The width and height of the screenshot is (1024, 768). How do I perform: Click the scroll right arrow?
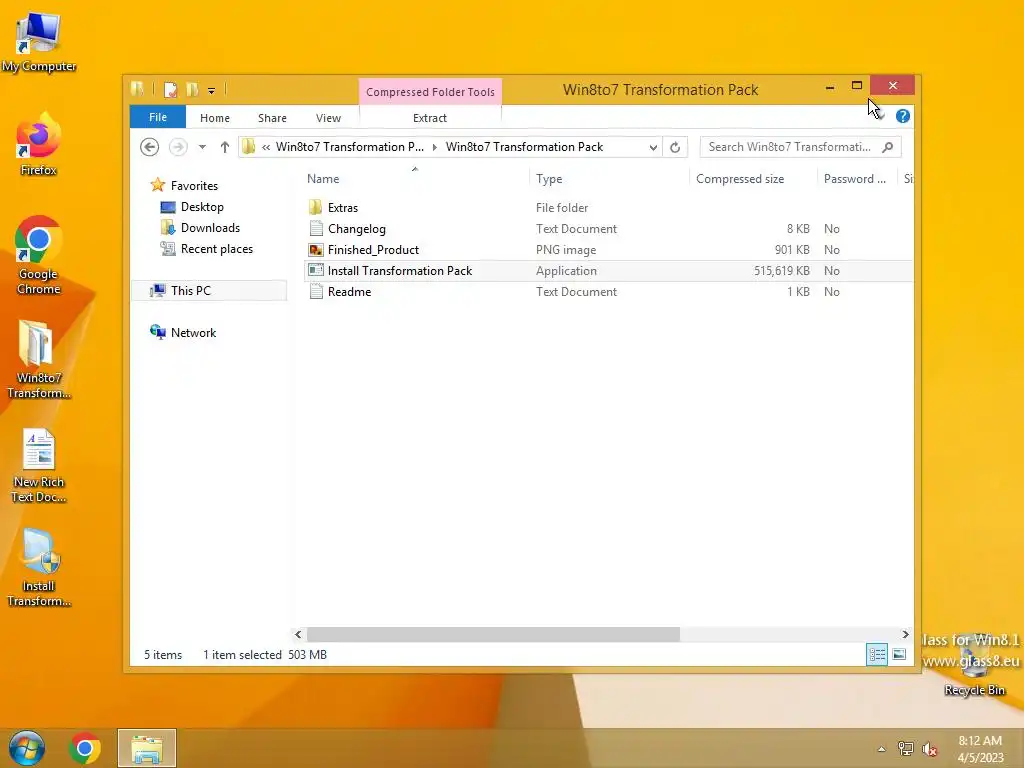pyautogui.click(x=905, y=634)
